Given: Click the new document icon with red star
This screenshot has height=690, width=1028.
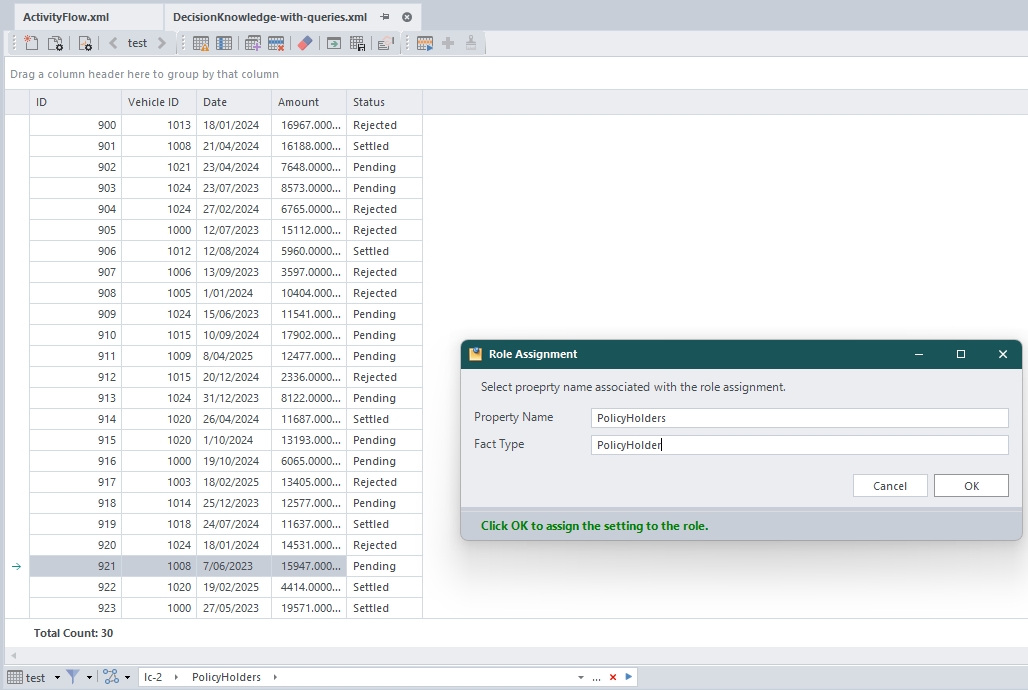Looking at the screenshot, I should (31, 43).
